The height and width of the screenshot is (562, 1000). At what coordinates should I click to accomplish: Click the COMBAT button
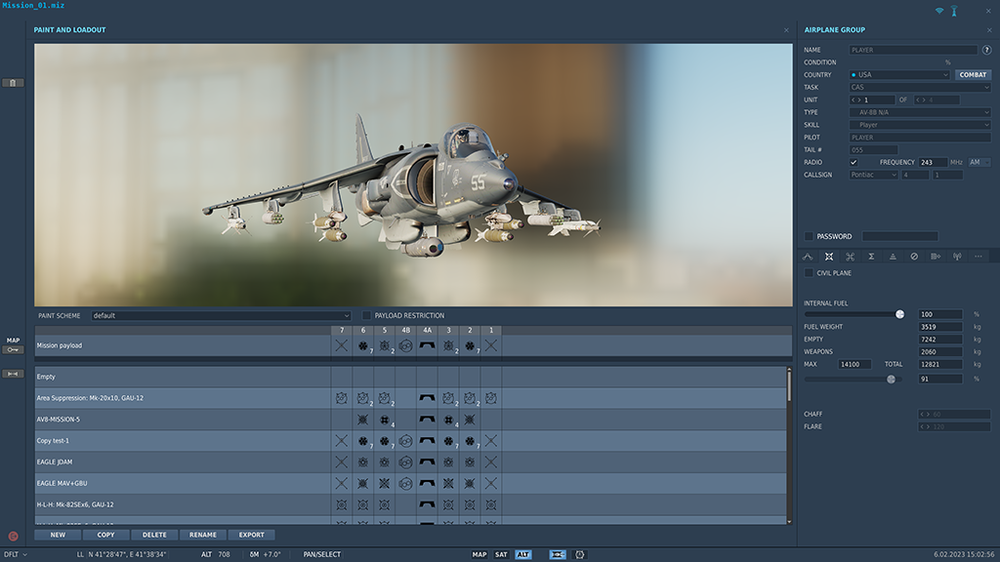coord(973,75)
